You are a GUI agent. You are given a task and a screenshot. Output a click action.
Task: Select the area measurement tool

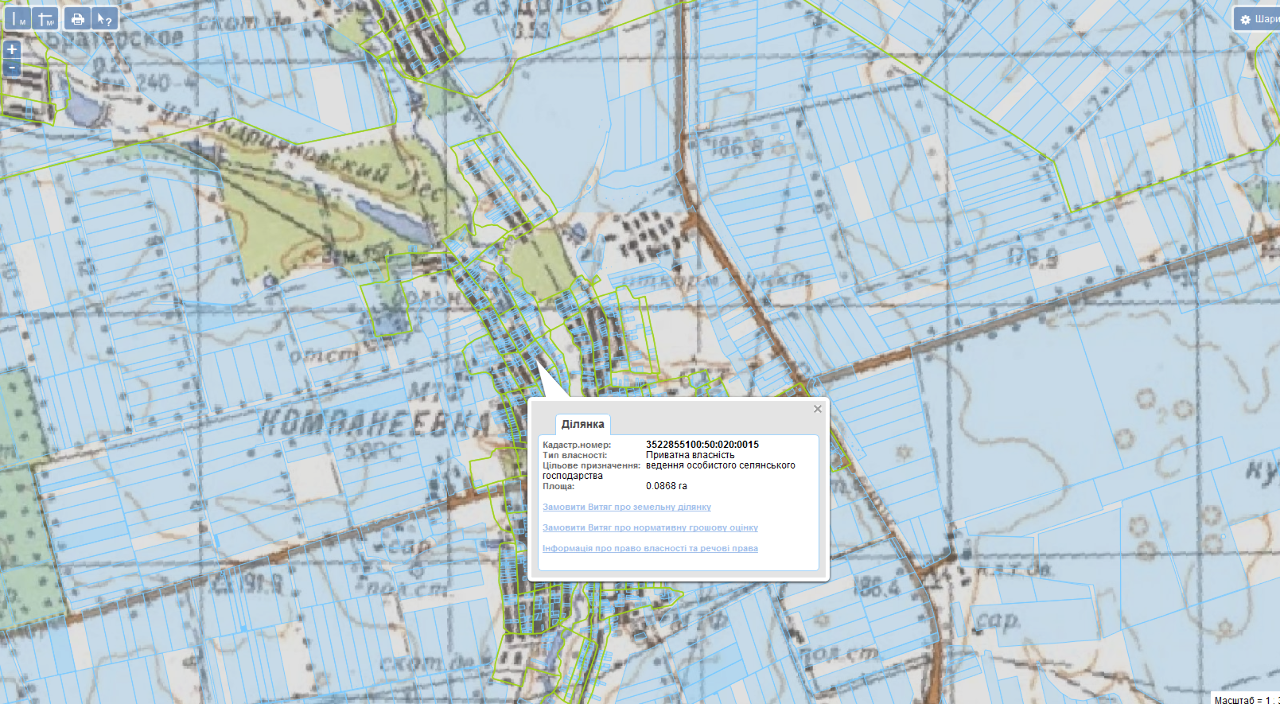coord(45,18)
